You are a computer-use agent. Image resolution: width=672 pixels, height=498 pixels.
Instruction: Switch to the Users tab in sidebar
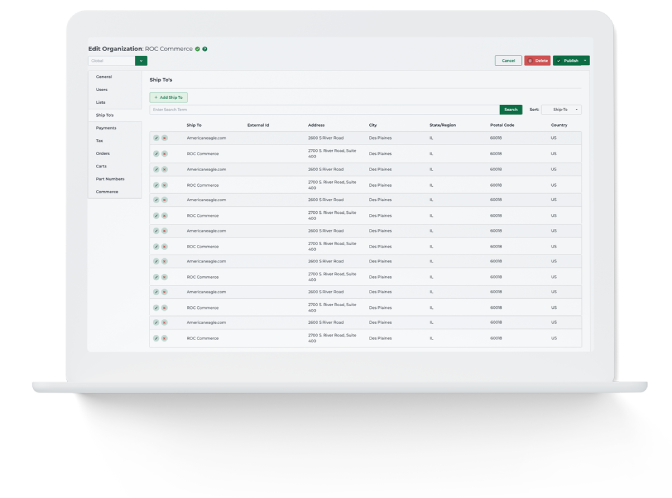(x=102, y=90)
